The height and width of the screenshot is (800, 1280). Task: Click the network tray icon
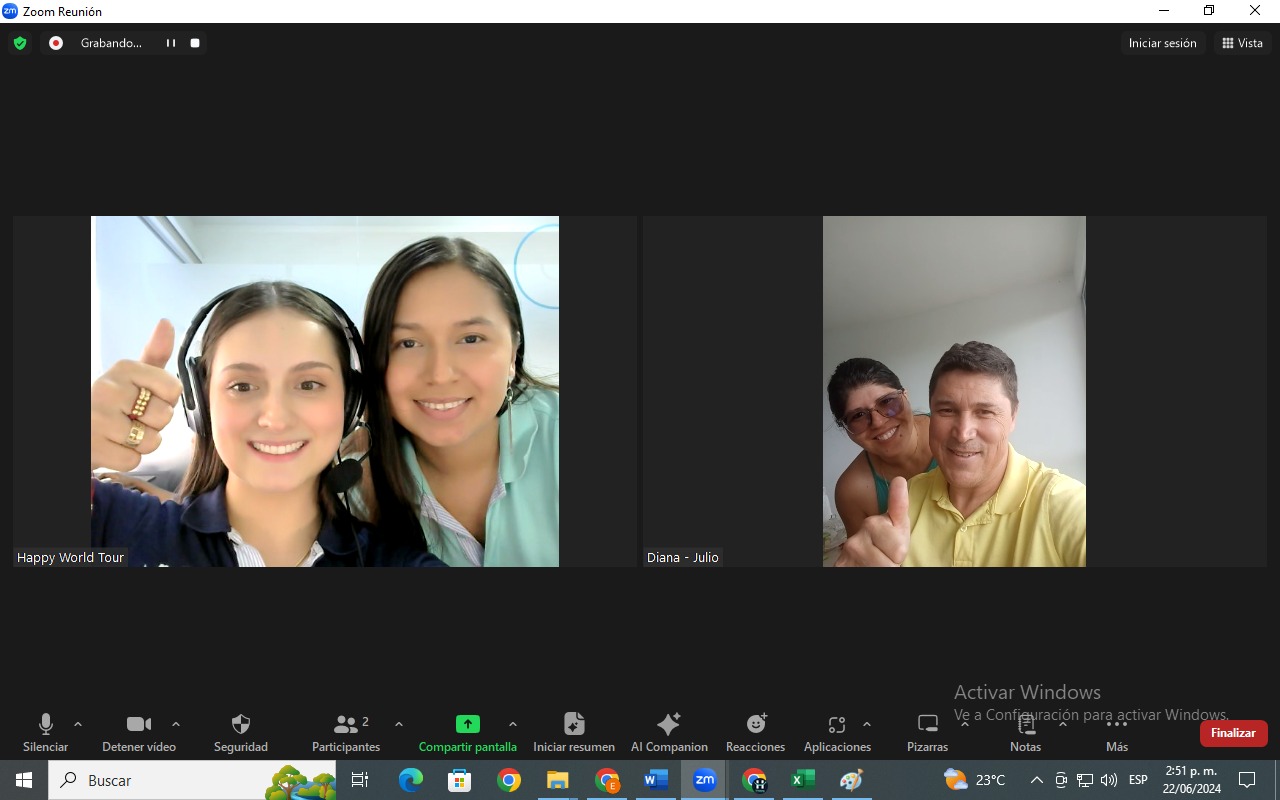coord(1085,780)
